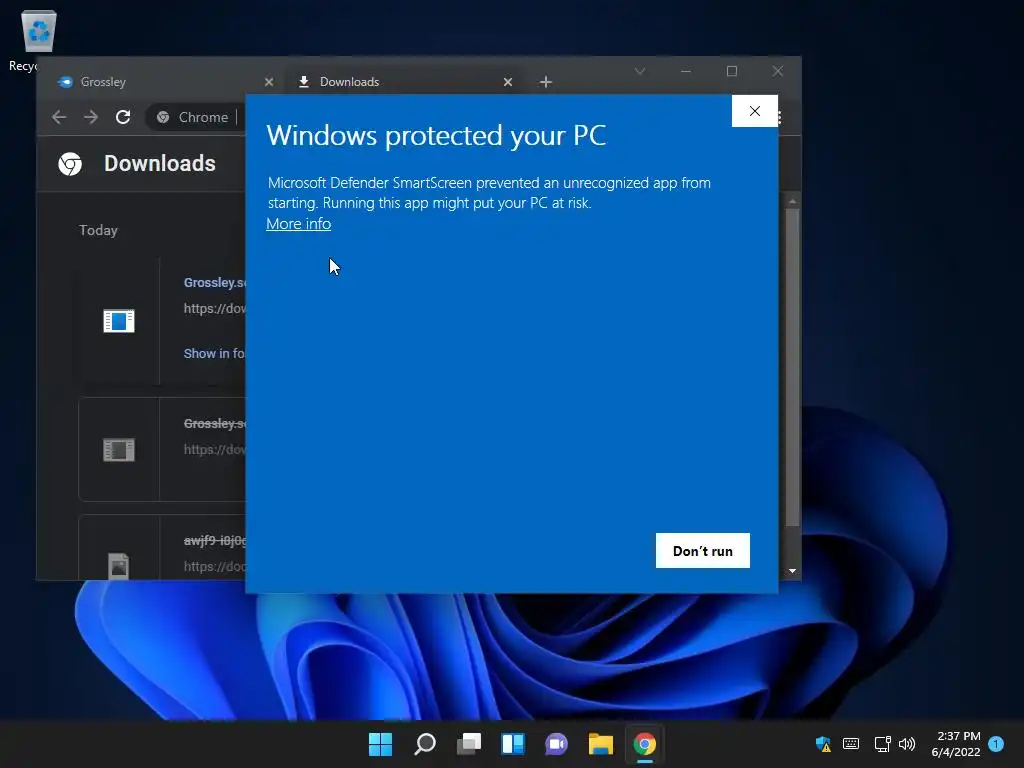Screen dimensions: 1024x768
Task: Go back in Chrome
Action: (x=59, y=117)
